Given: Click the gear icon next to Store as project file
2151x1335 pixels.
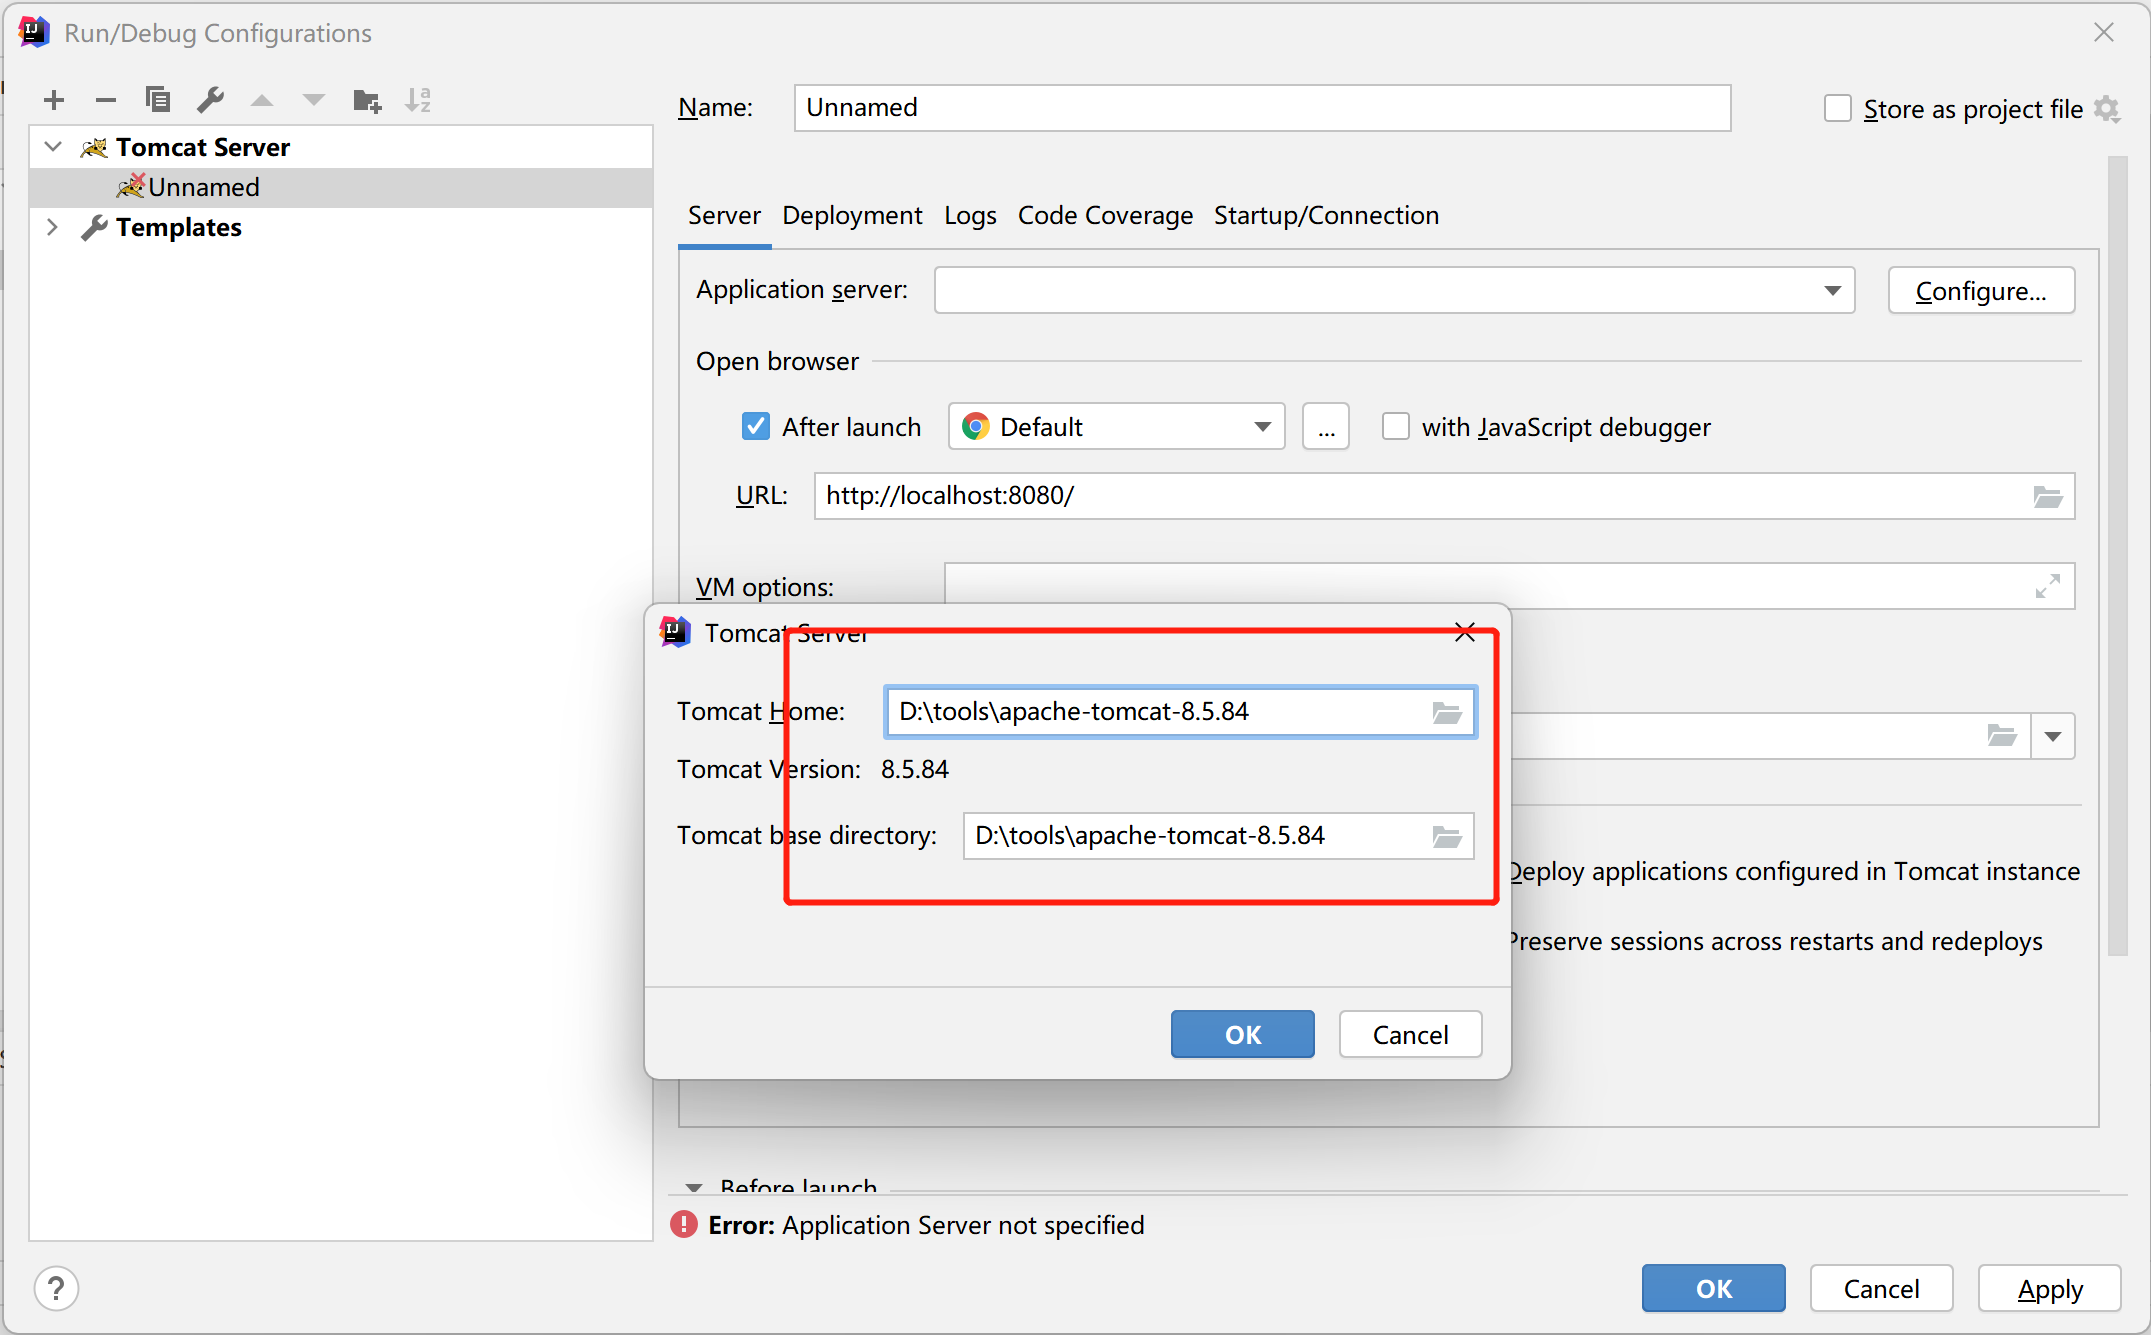Looking at the screenshot, I should [x=2107, y=109].
